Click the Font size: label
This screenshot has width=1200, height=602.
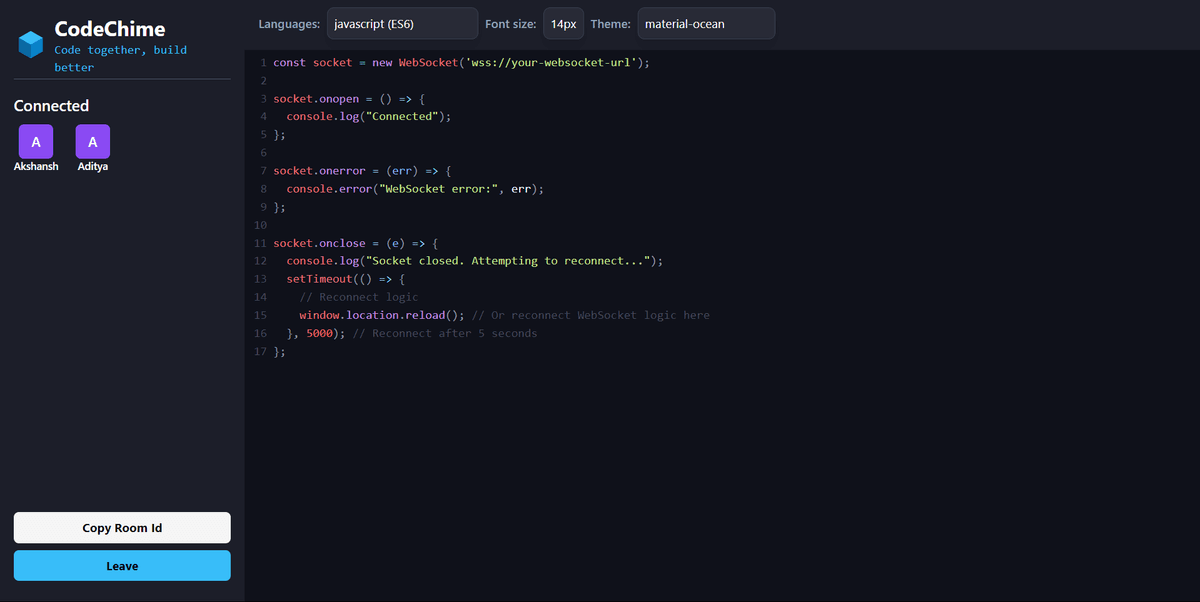(x=510, y=23)
